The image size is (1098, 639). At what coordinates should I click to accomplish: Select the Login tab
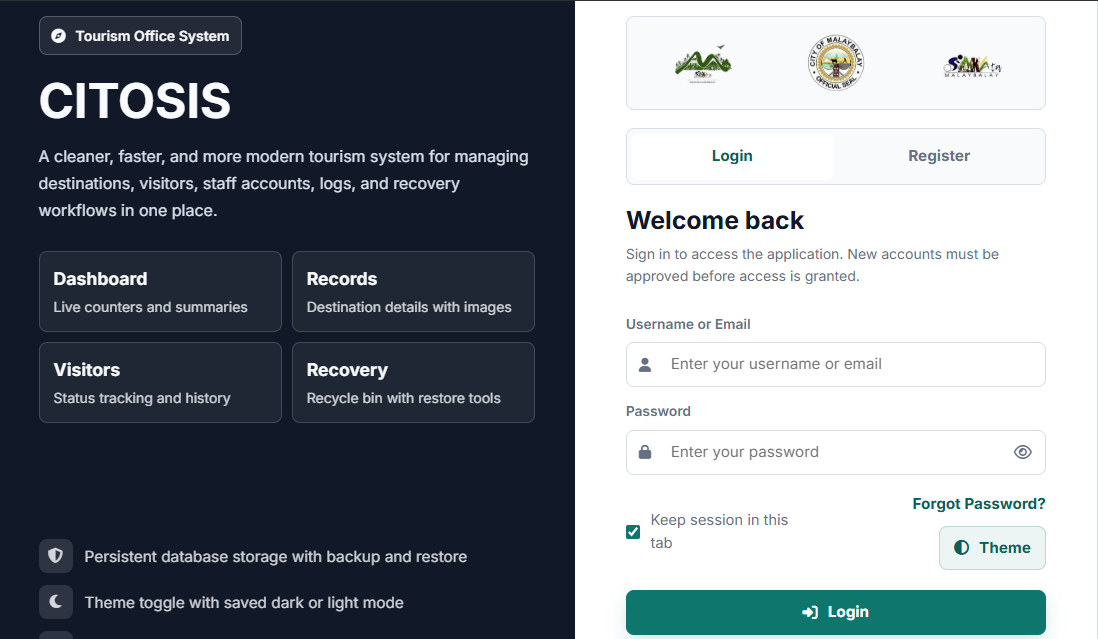click(x=732, y=156)
